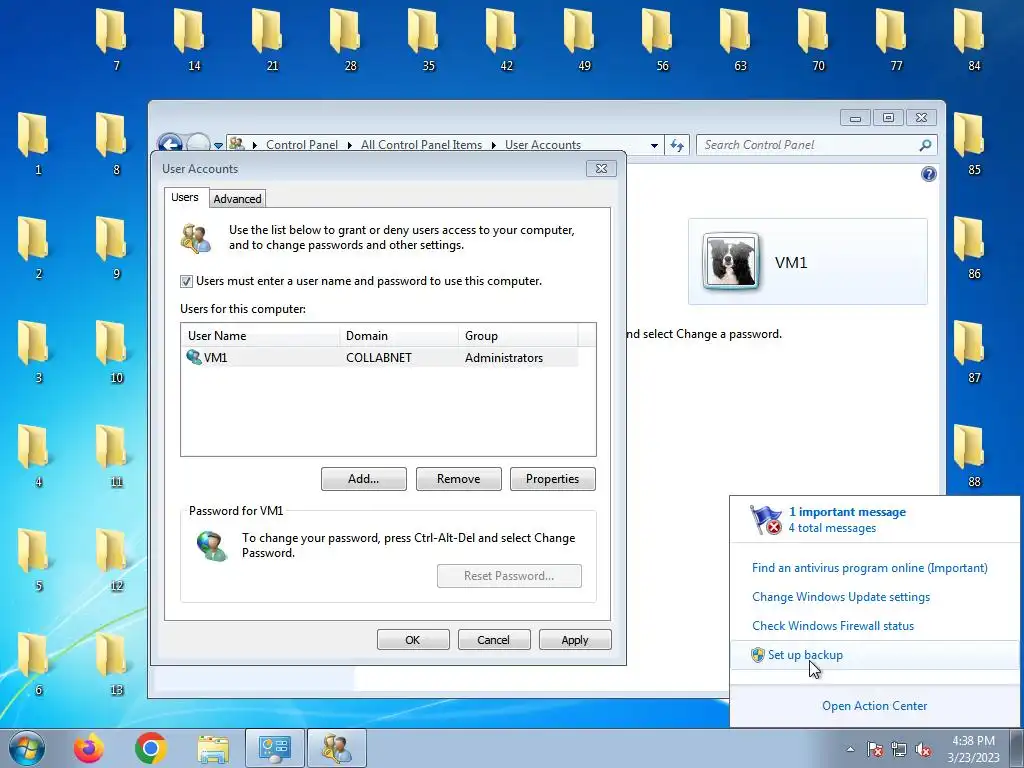Confirm with the OK button
The height and width of the screenshot is (768, 1024).
click(413, 640)
